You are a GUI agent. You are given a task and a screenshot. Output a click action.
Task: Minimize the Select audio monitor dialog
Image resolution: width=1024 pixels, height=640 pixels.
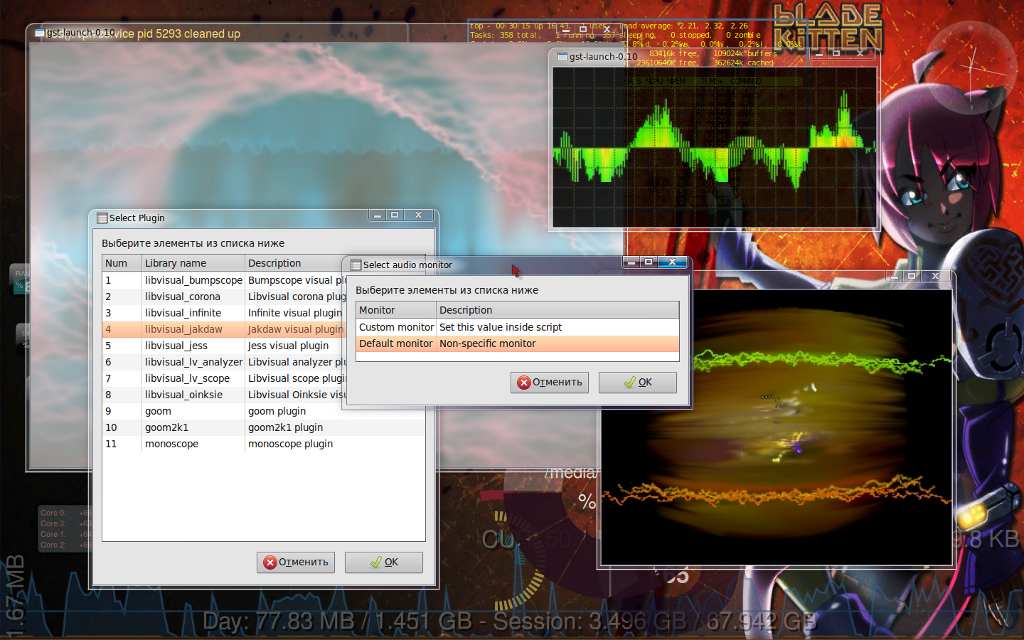point(630,262)
